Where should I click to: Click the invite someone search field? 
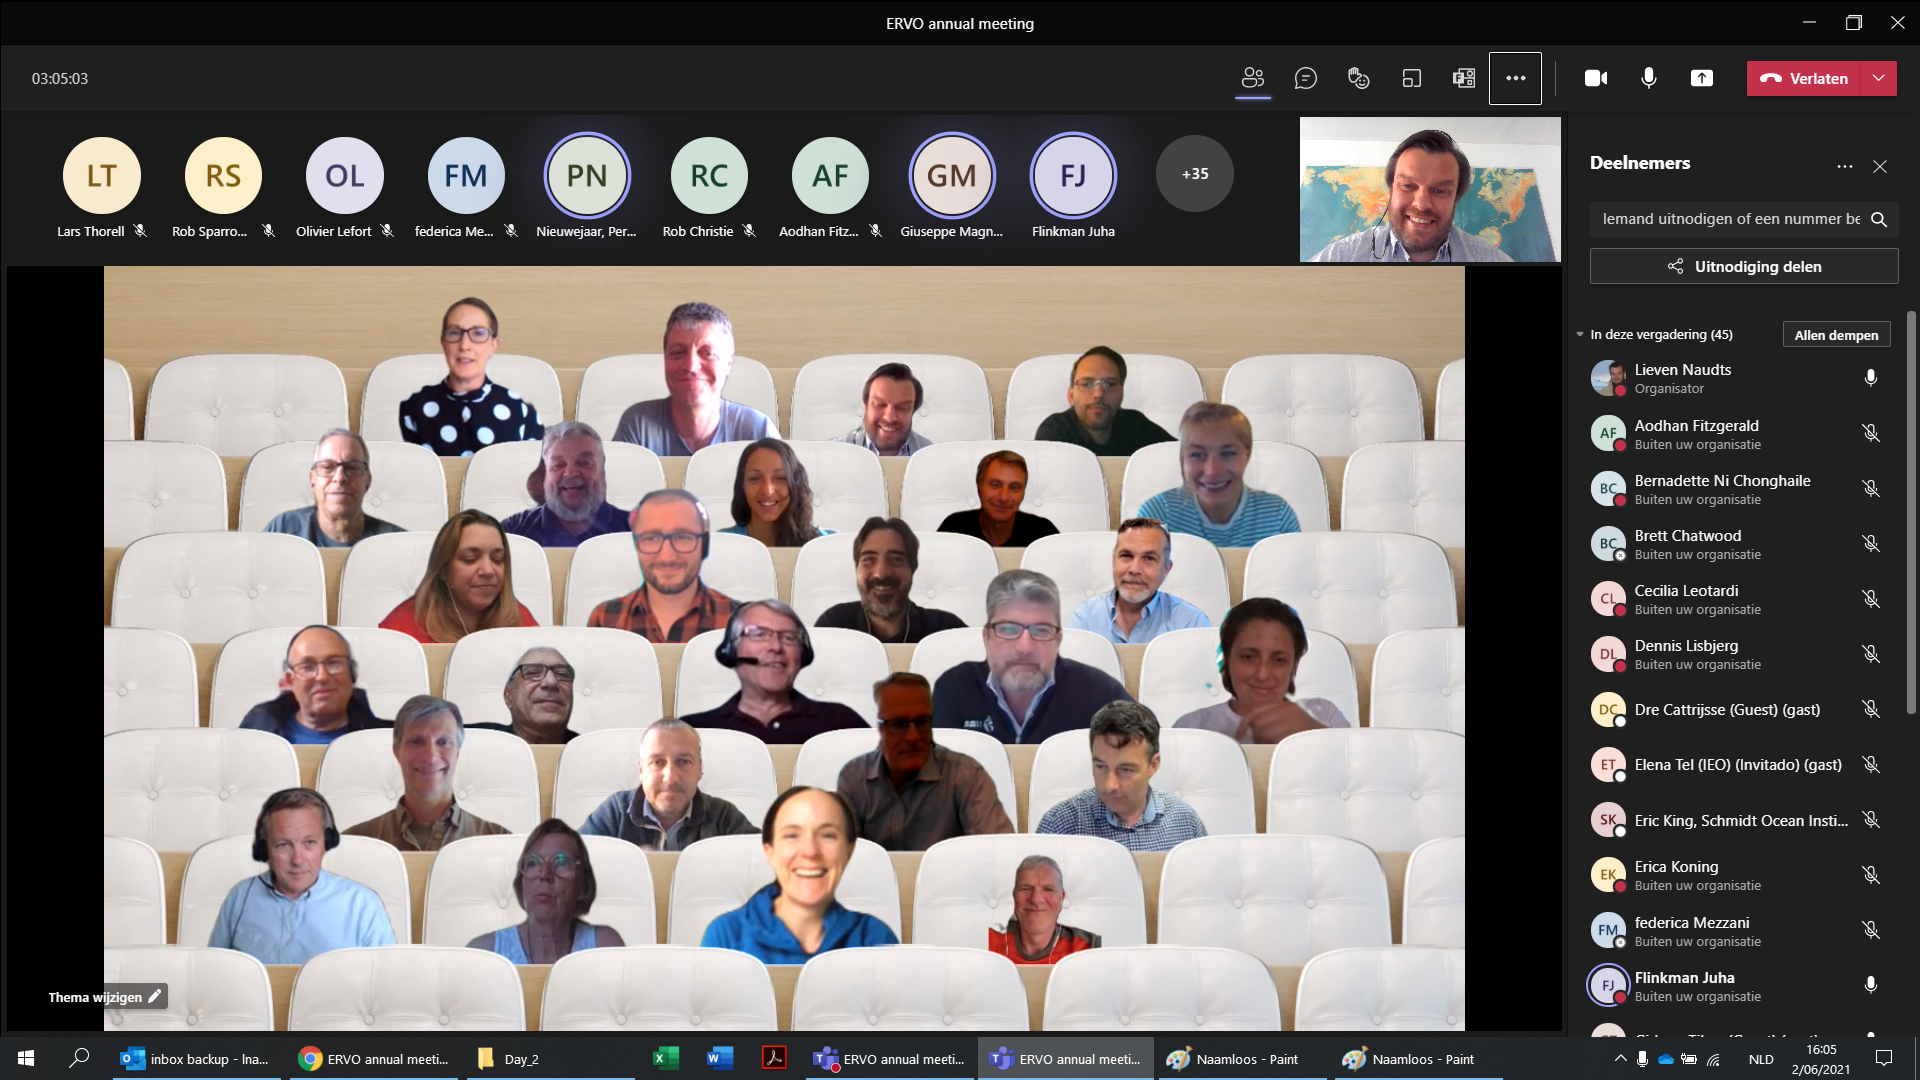coord(1730,219)
